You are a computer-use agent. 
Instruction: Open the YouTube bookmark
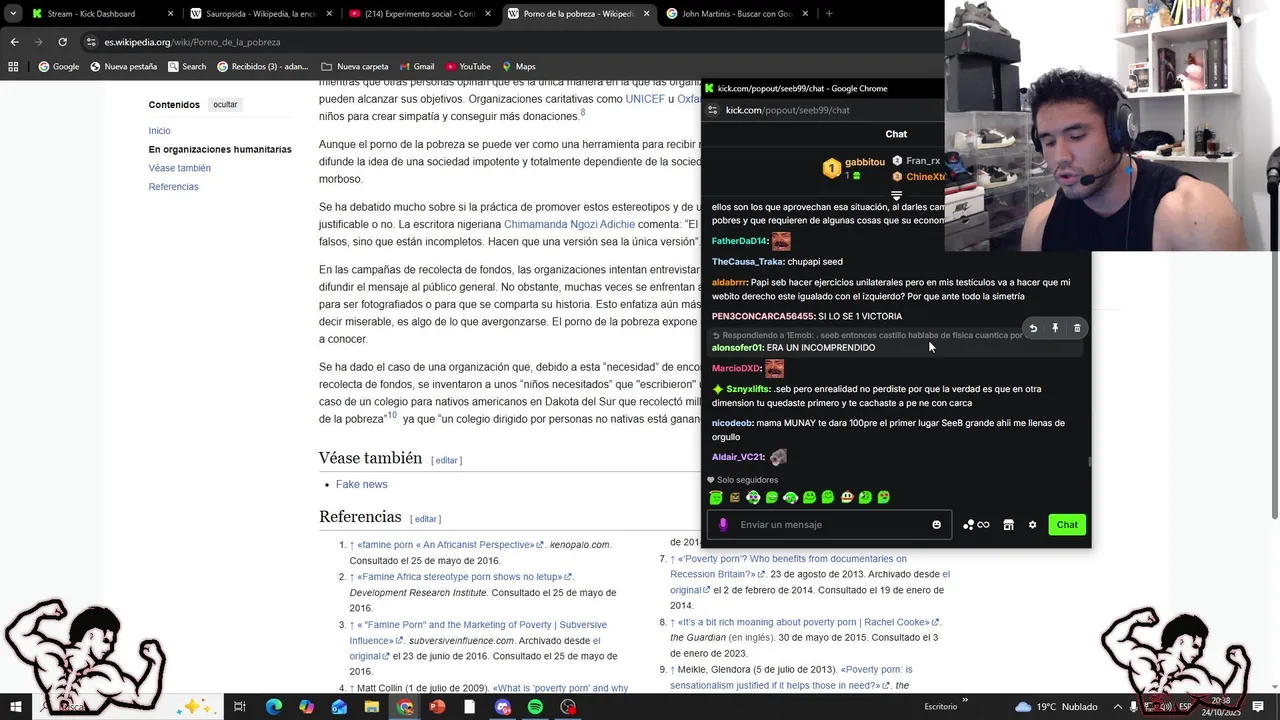pos(468,67)
